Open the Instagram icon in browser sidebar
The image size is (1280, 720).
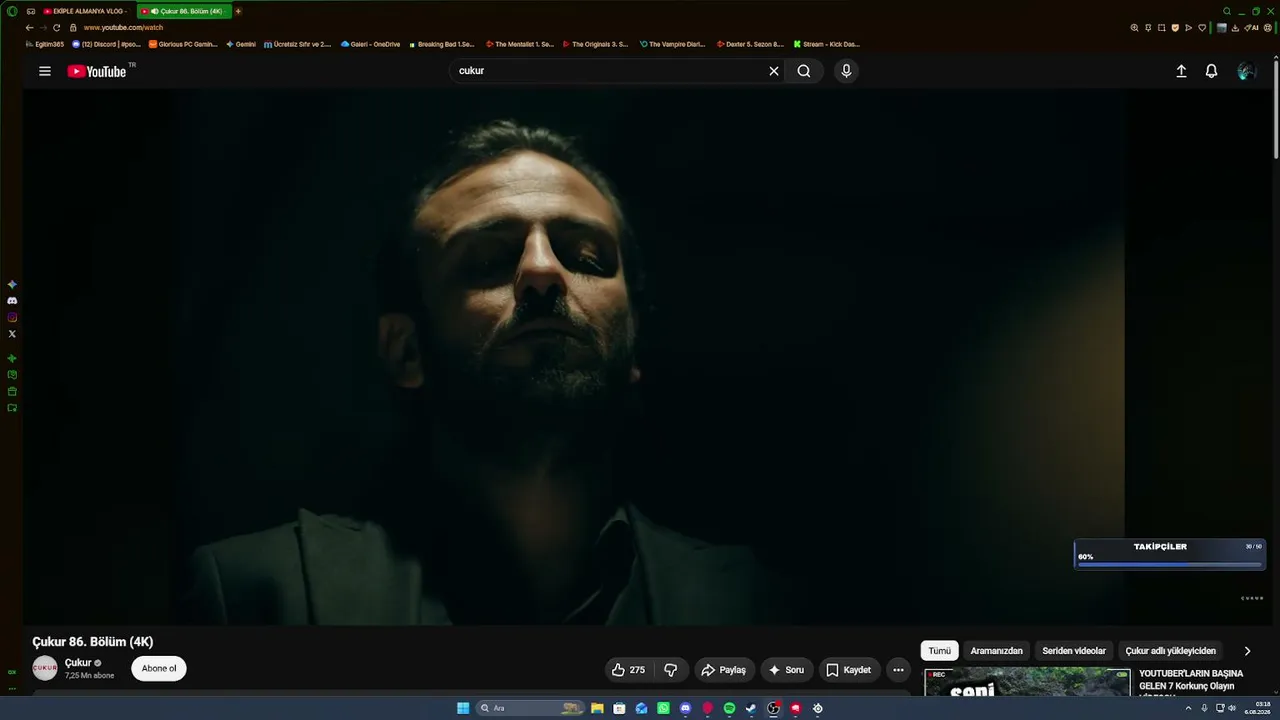[12, 317]
